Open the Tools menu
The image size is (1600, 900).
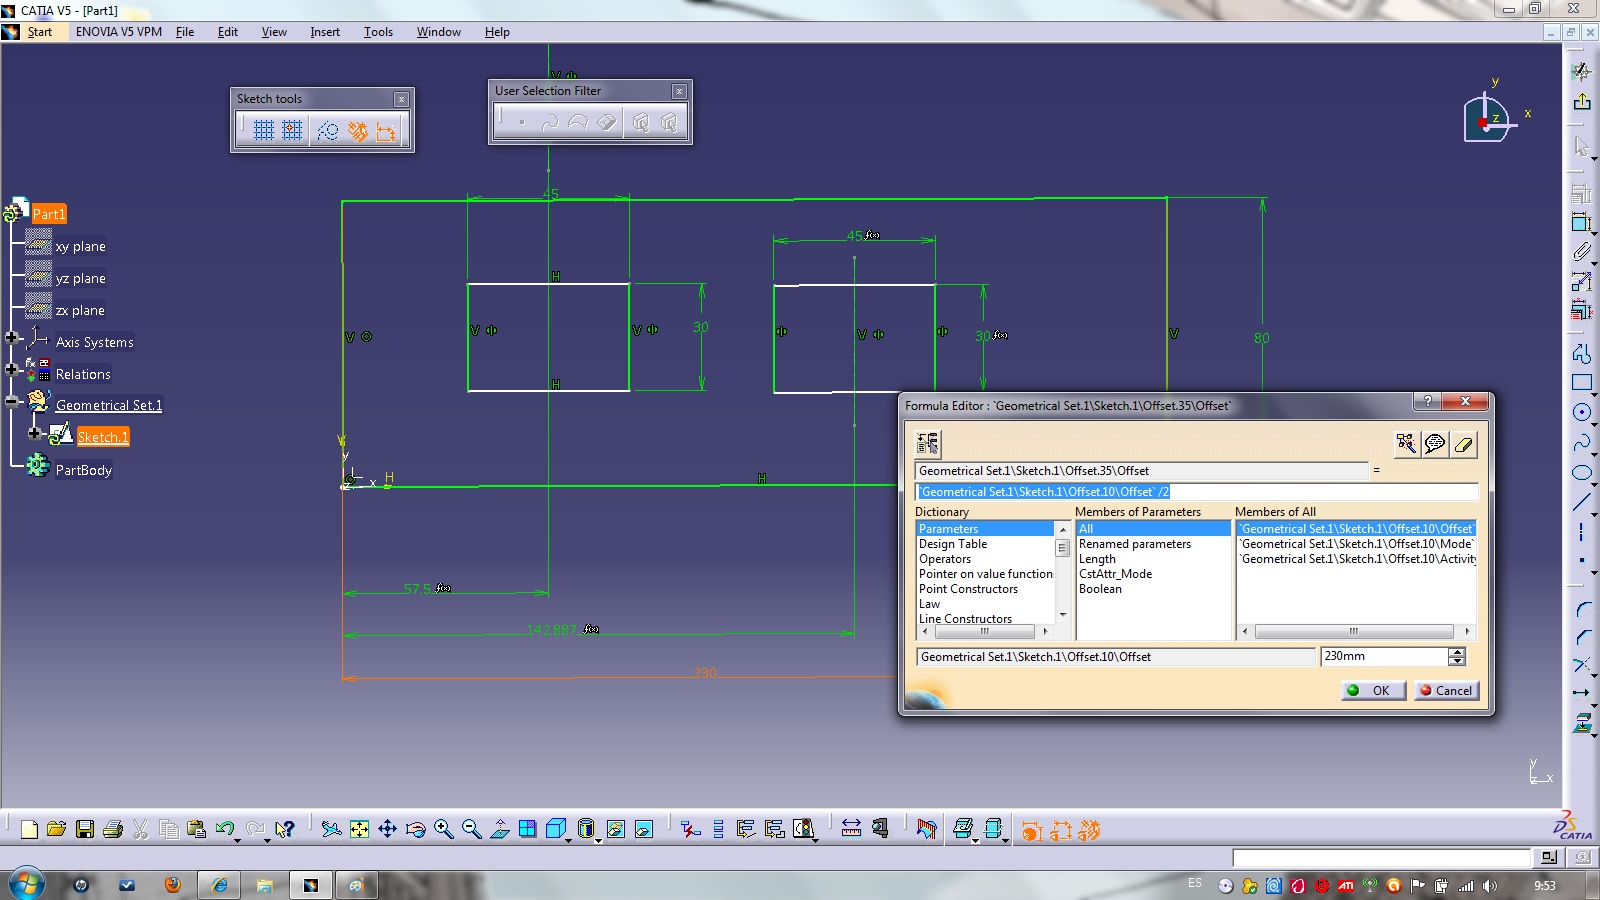378,32
